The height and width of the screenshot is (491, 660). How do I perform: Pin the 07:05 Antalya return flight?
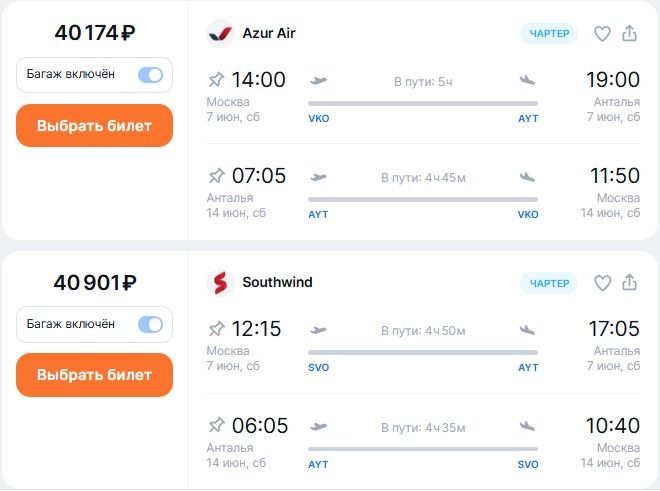pos(216,176)
